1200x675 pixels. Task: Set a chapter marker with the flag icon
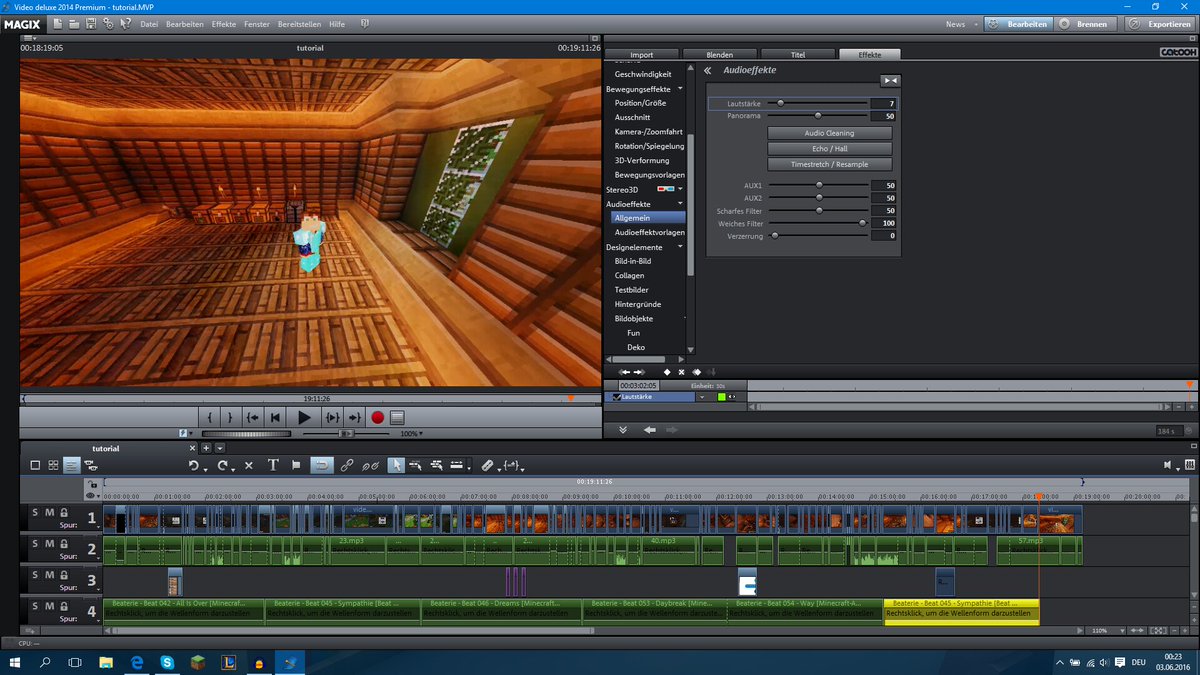pyautogui.click(x=296, y=465)
